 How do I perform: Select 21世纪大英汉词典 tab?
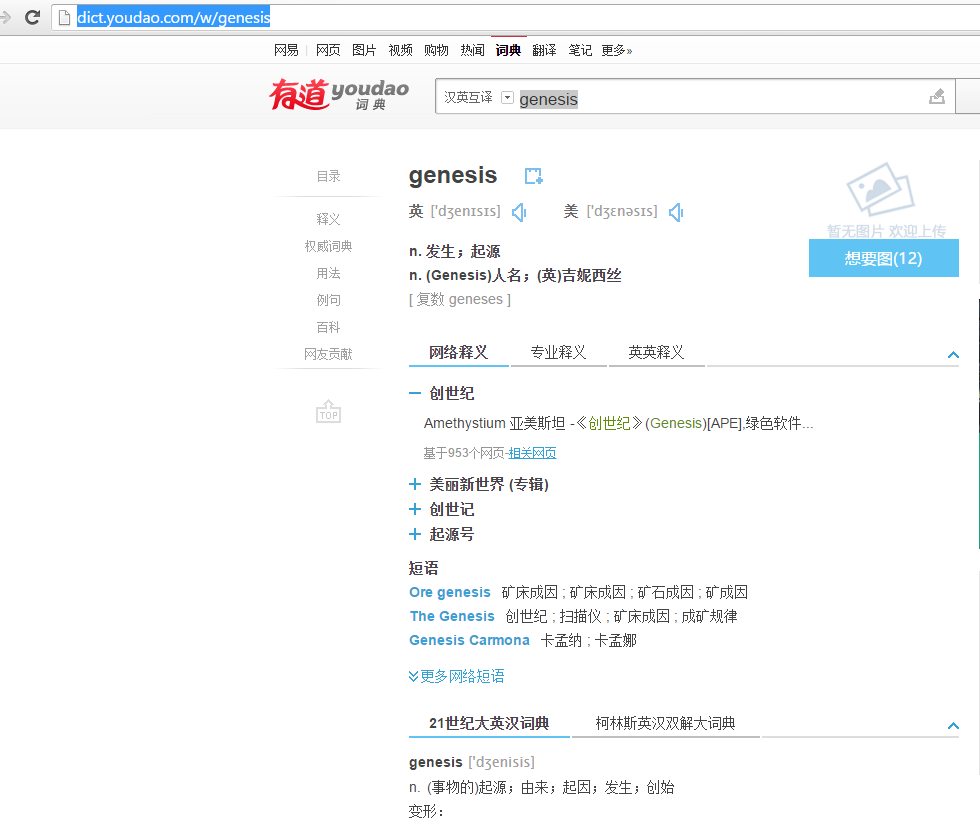[x=489, y=723]
